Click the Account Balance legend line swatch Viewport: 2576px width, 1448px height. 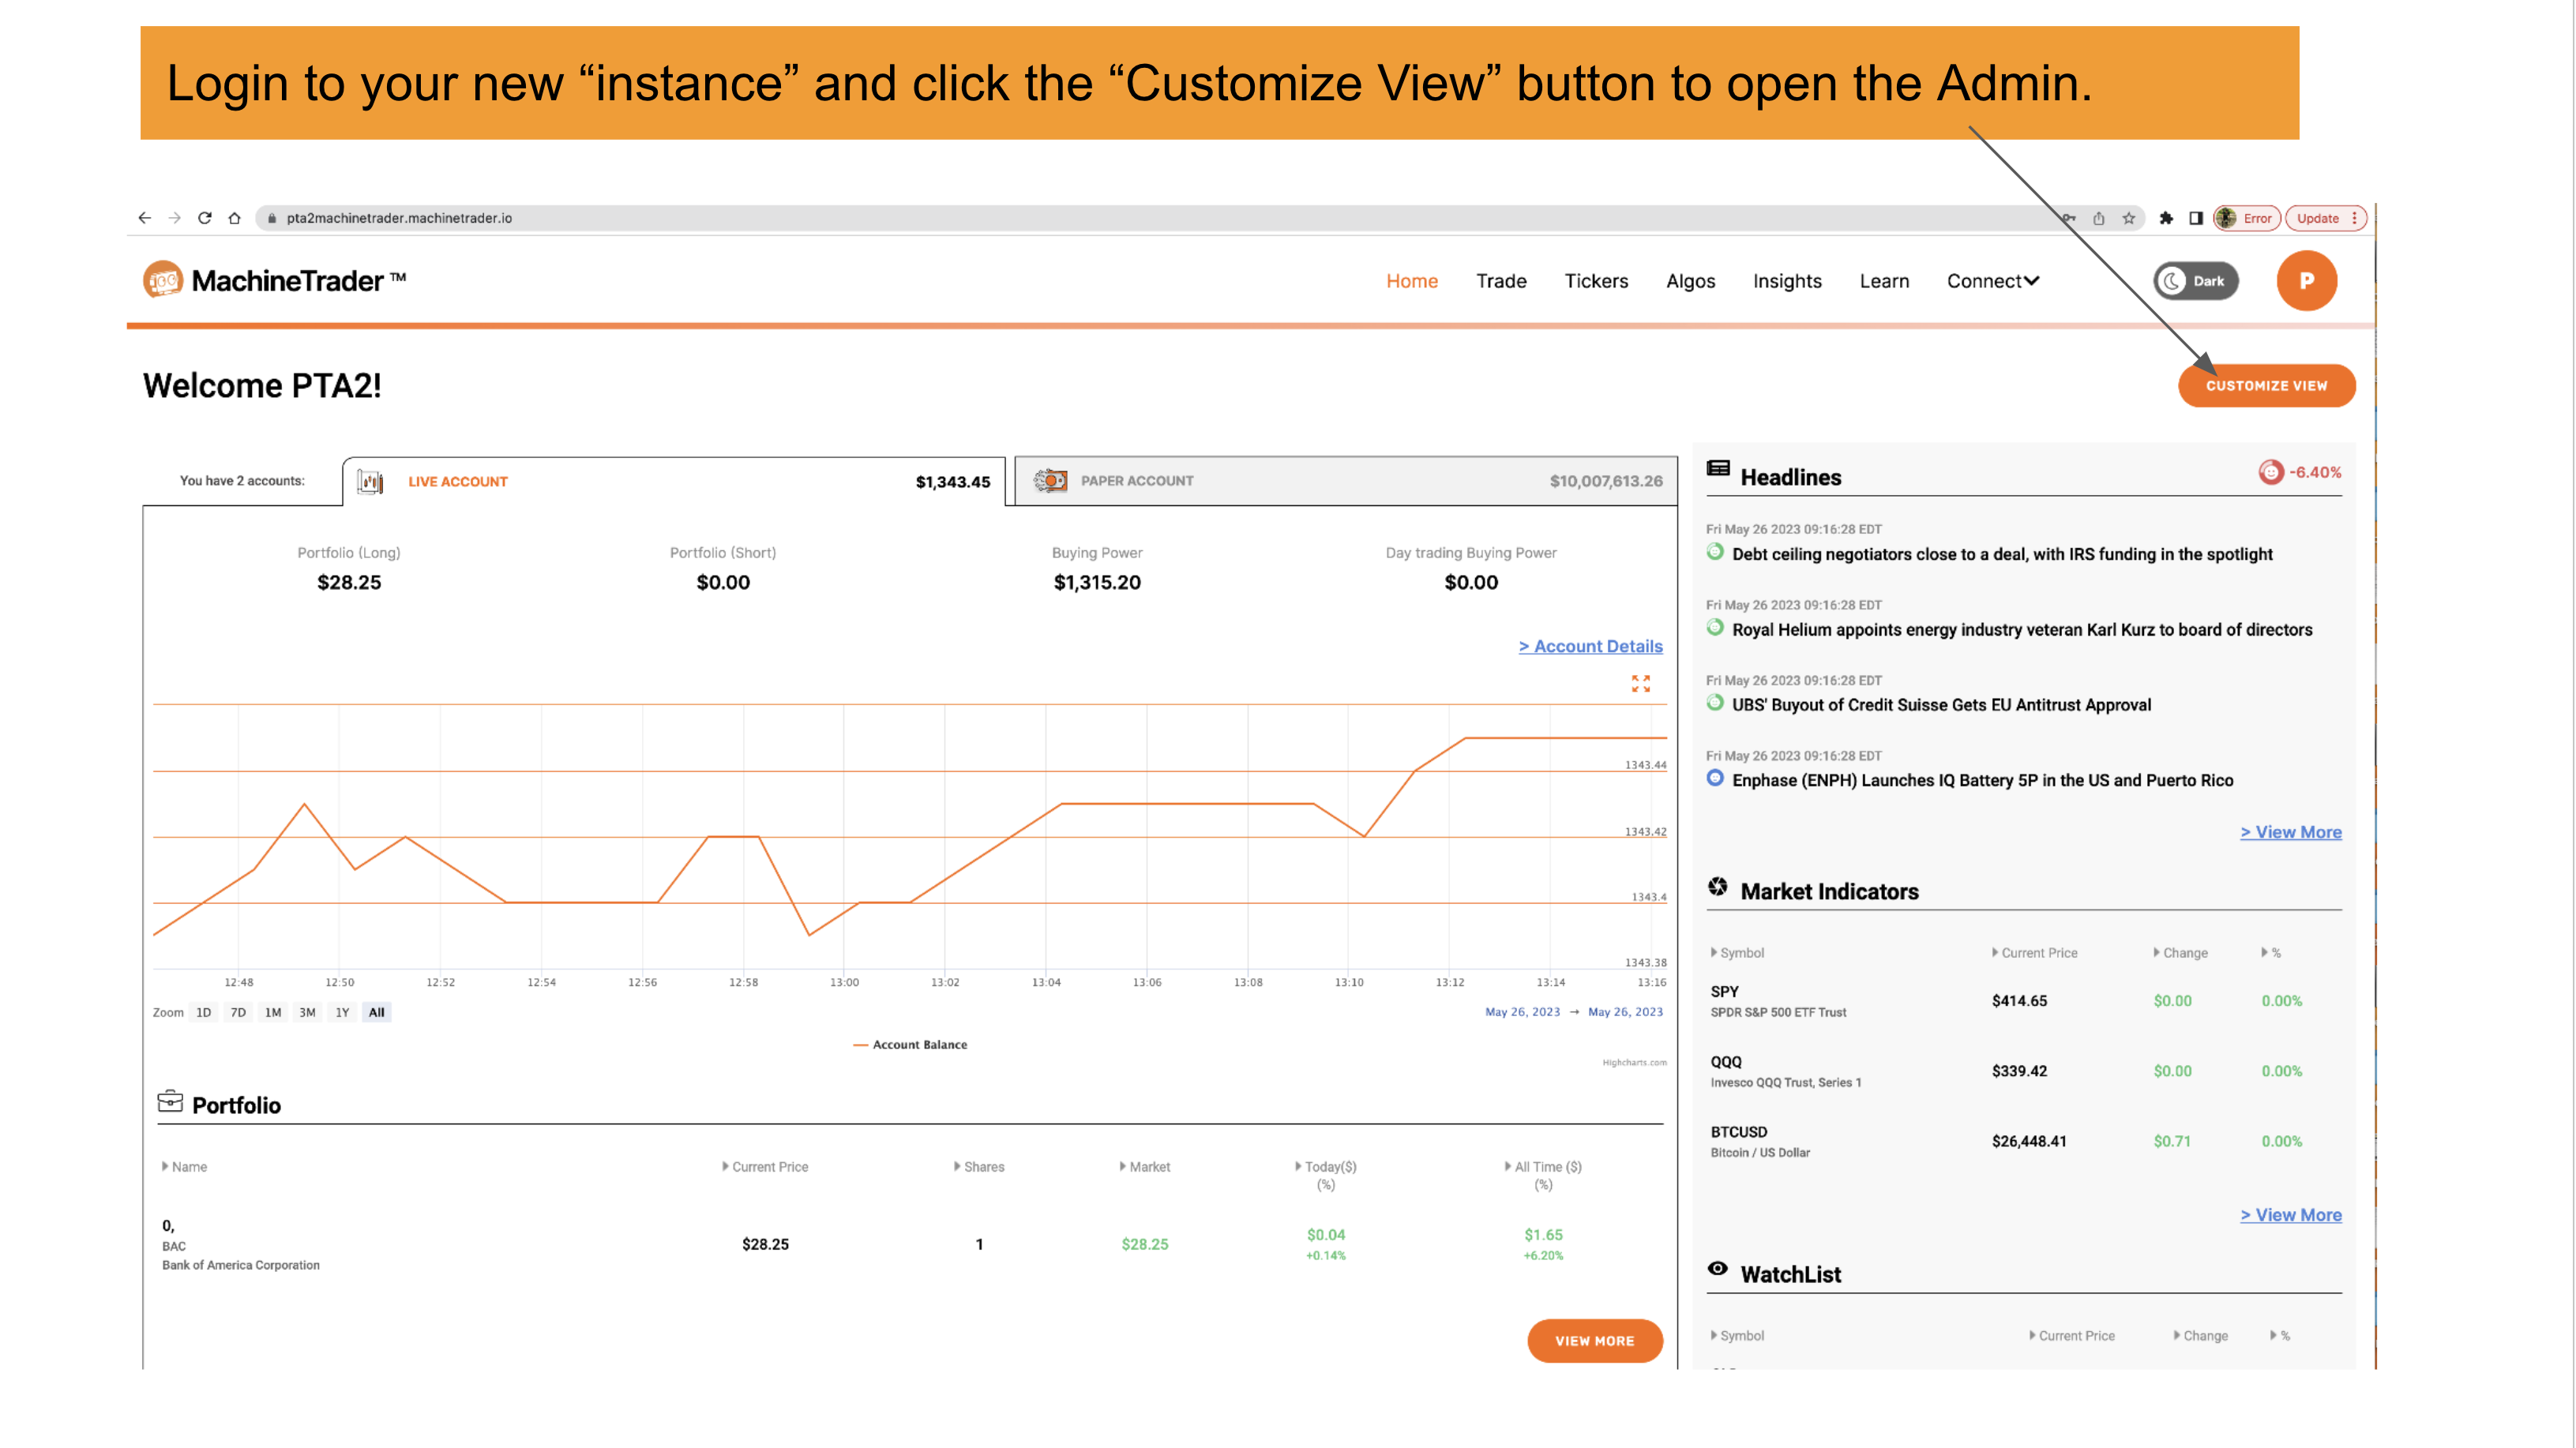tap(860, 1045)
